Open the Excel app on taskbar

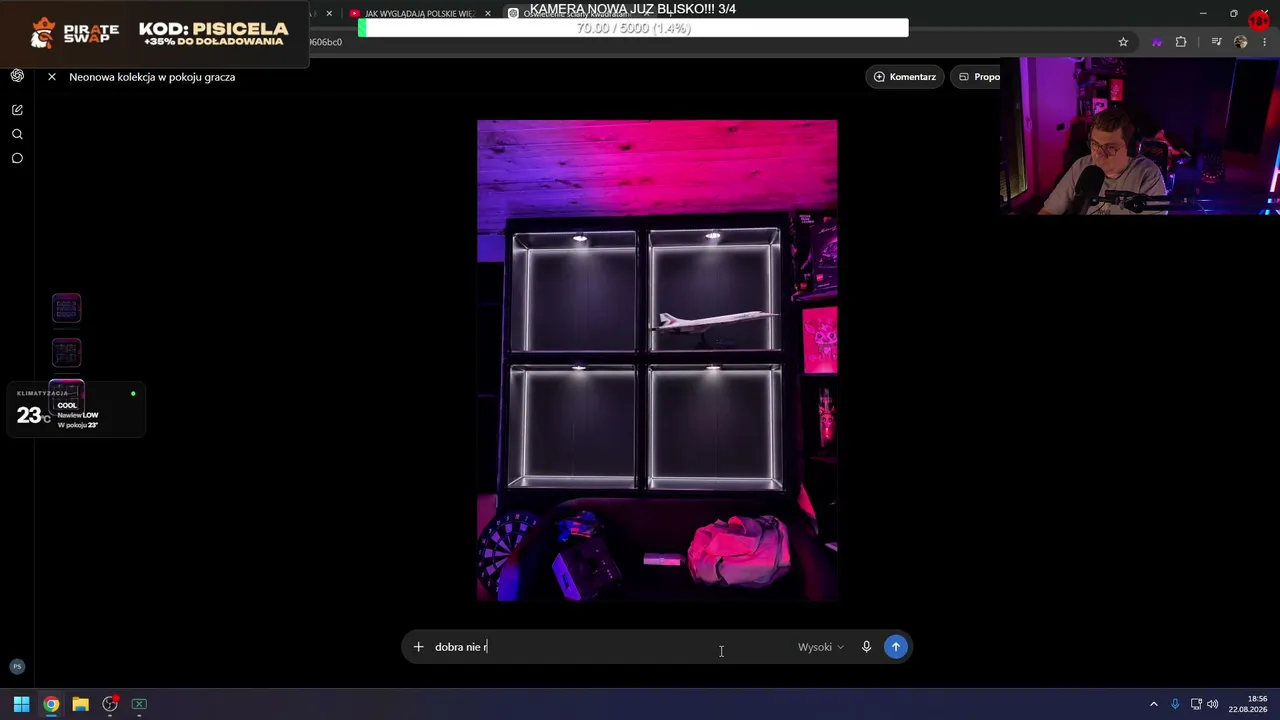(x=139, y=704)
